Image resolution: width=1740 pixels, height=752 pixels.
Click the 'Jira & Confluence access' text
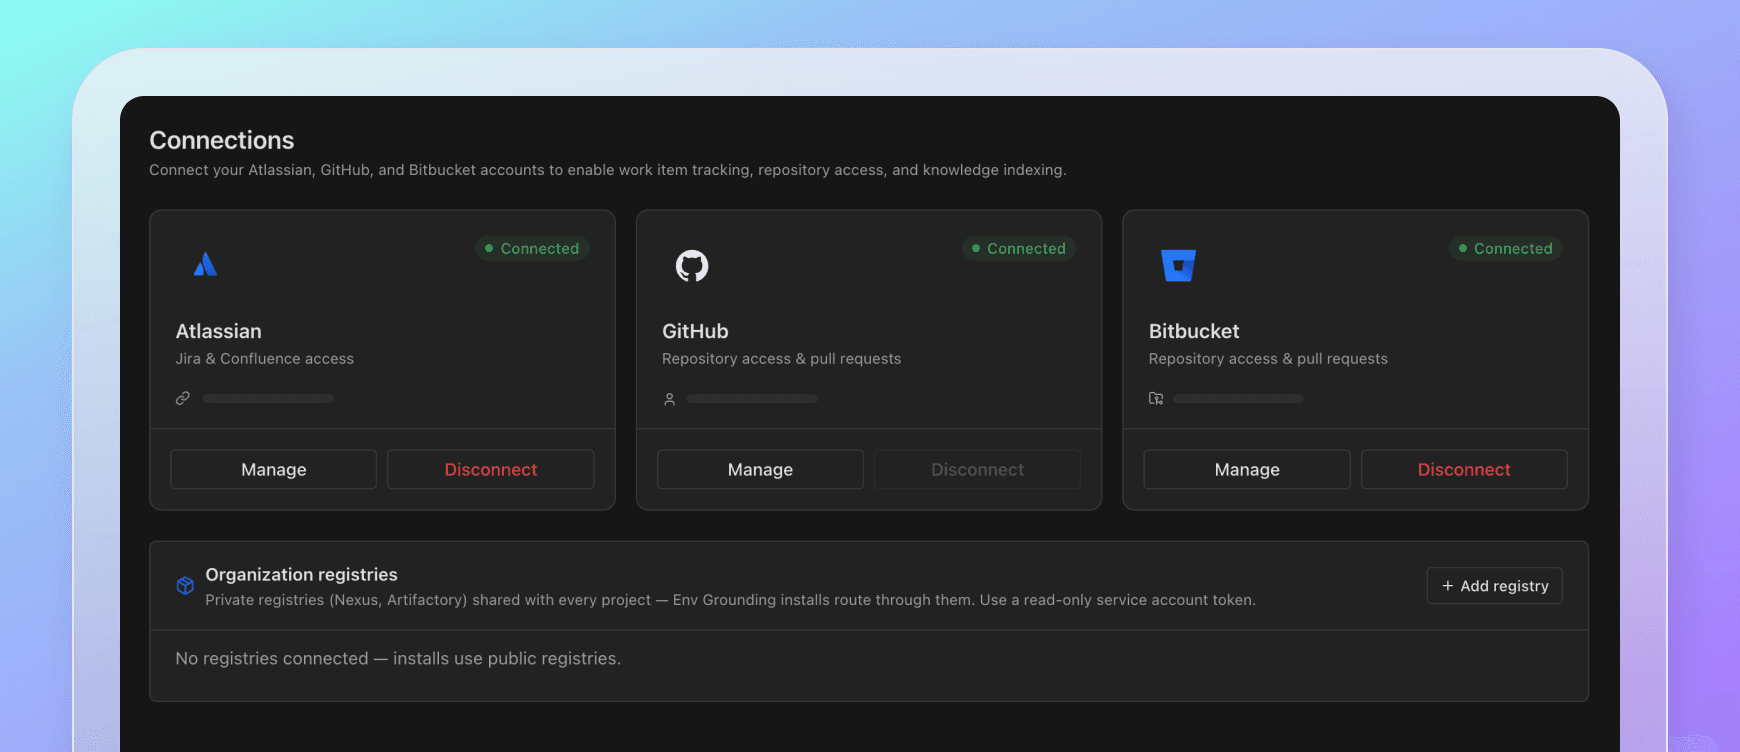[x=265, y=359]
